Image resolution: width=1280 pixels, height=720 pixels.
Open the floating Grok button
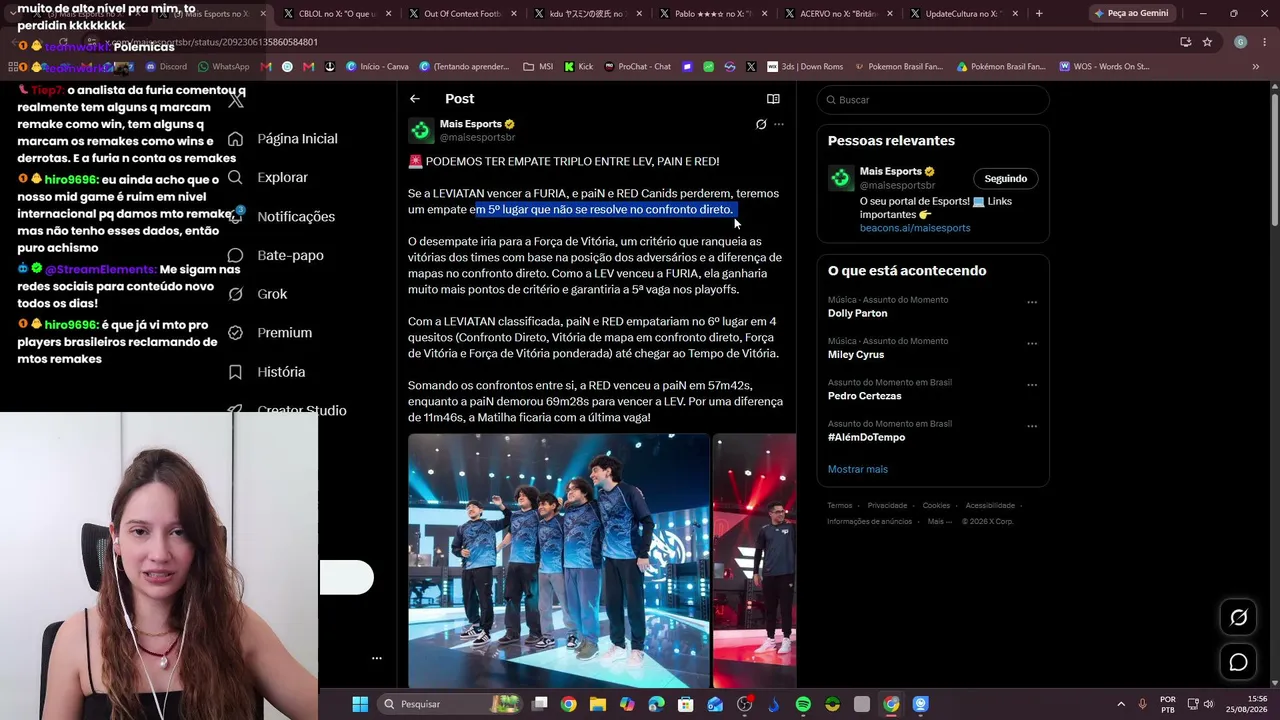tap(1238, 617)
